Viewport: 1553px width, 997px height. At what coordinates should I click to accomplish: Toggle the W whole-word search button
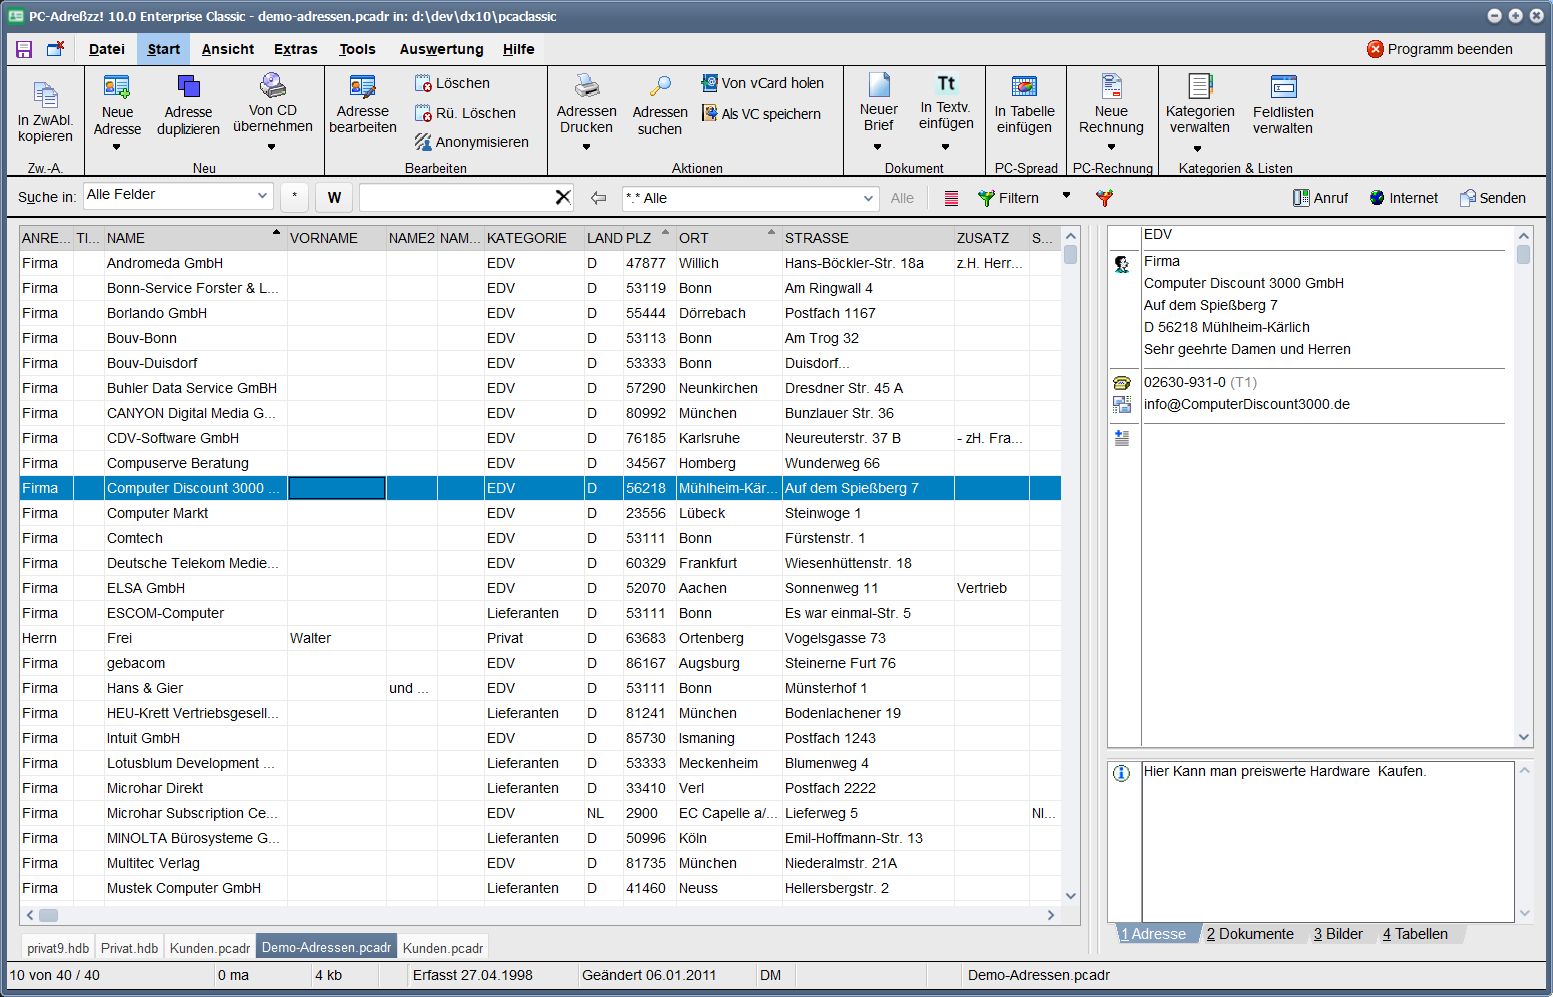pos(334,197)
